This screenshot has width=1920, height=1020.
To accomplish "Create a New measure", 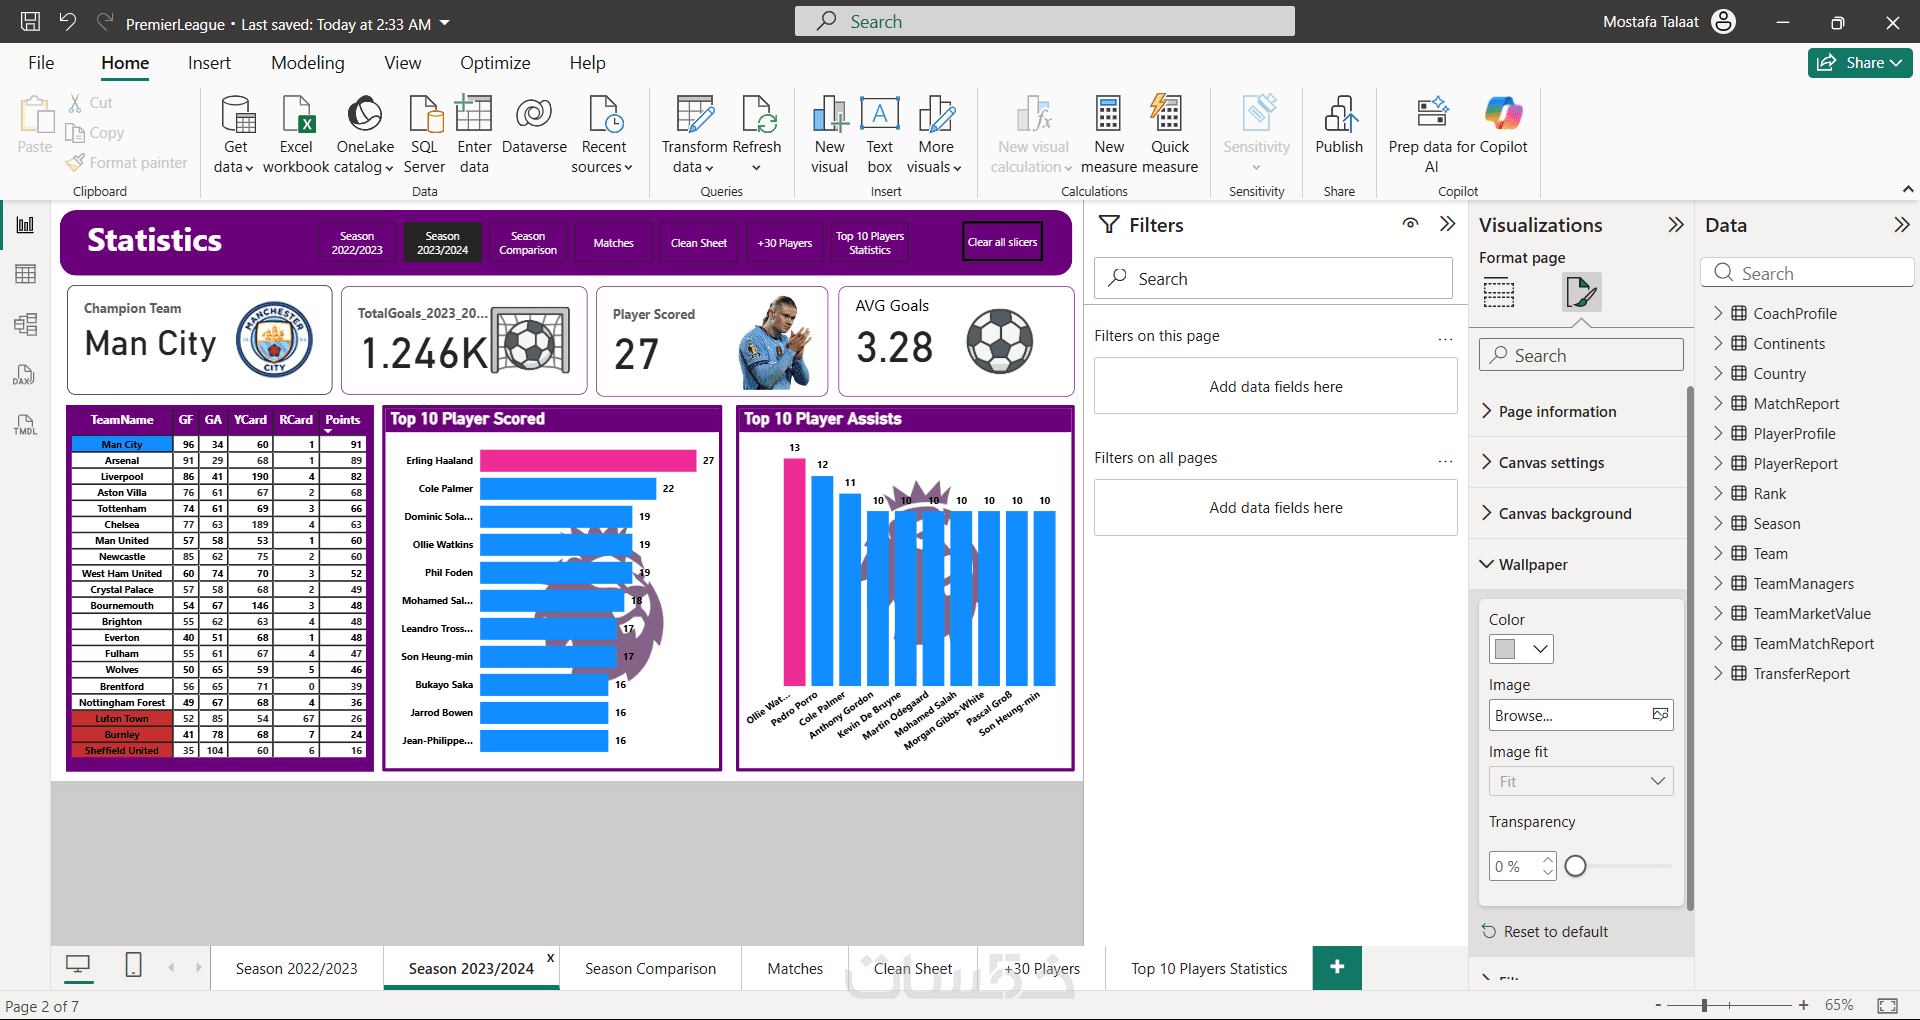I will pyautogui.click(x=1108, y=135).
